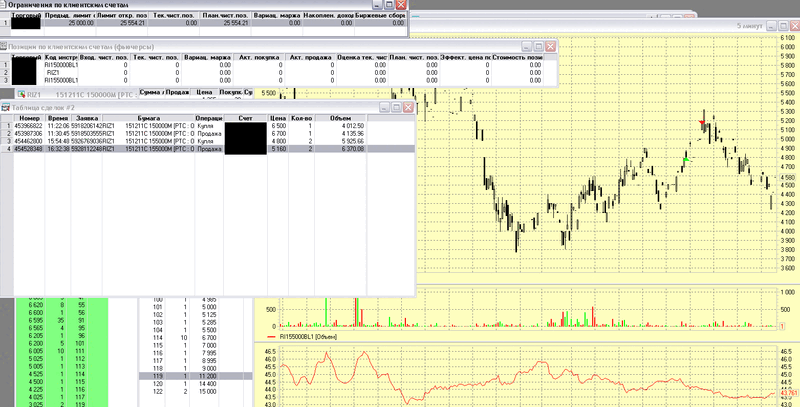
Task: Click the green buy marker on price chart
Action: point(685,159)
